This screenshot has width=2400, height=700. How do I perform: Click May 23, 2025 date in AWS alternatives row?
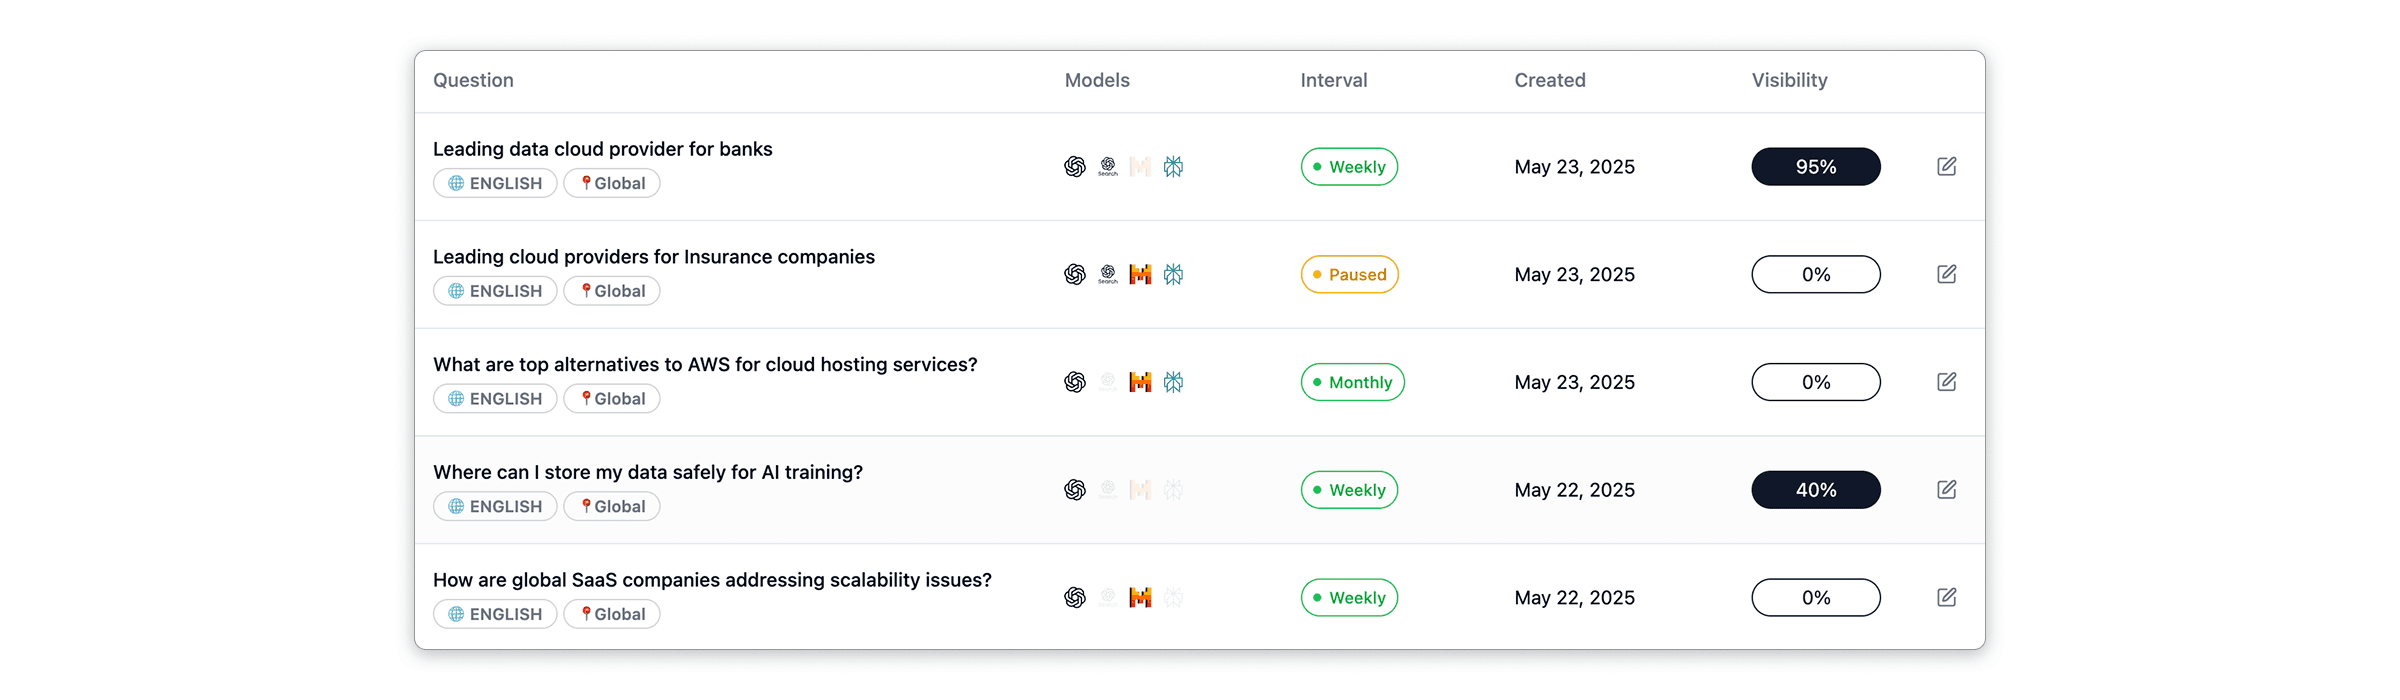(x=1574, y=382)
